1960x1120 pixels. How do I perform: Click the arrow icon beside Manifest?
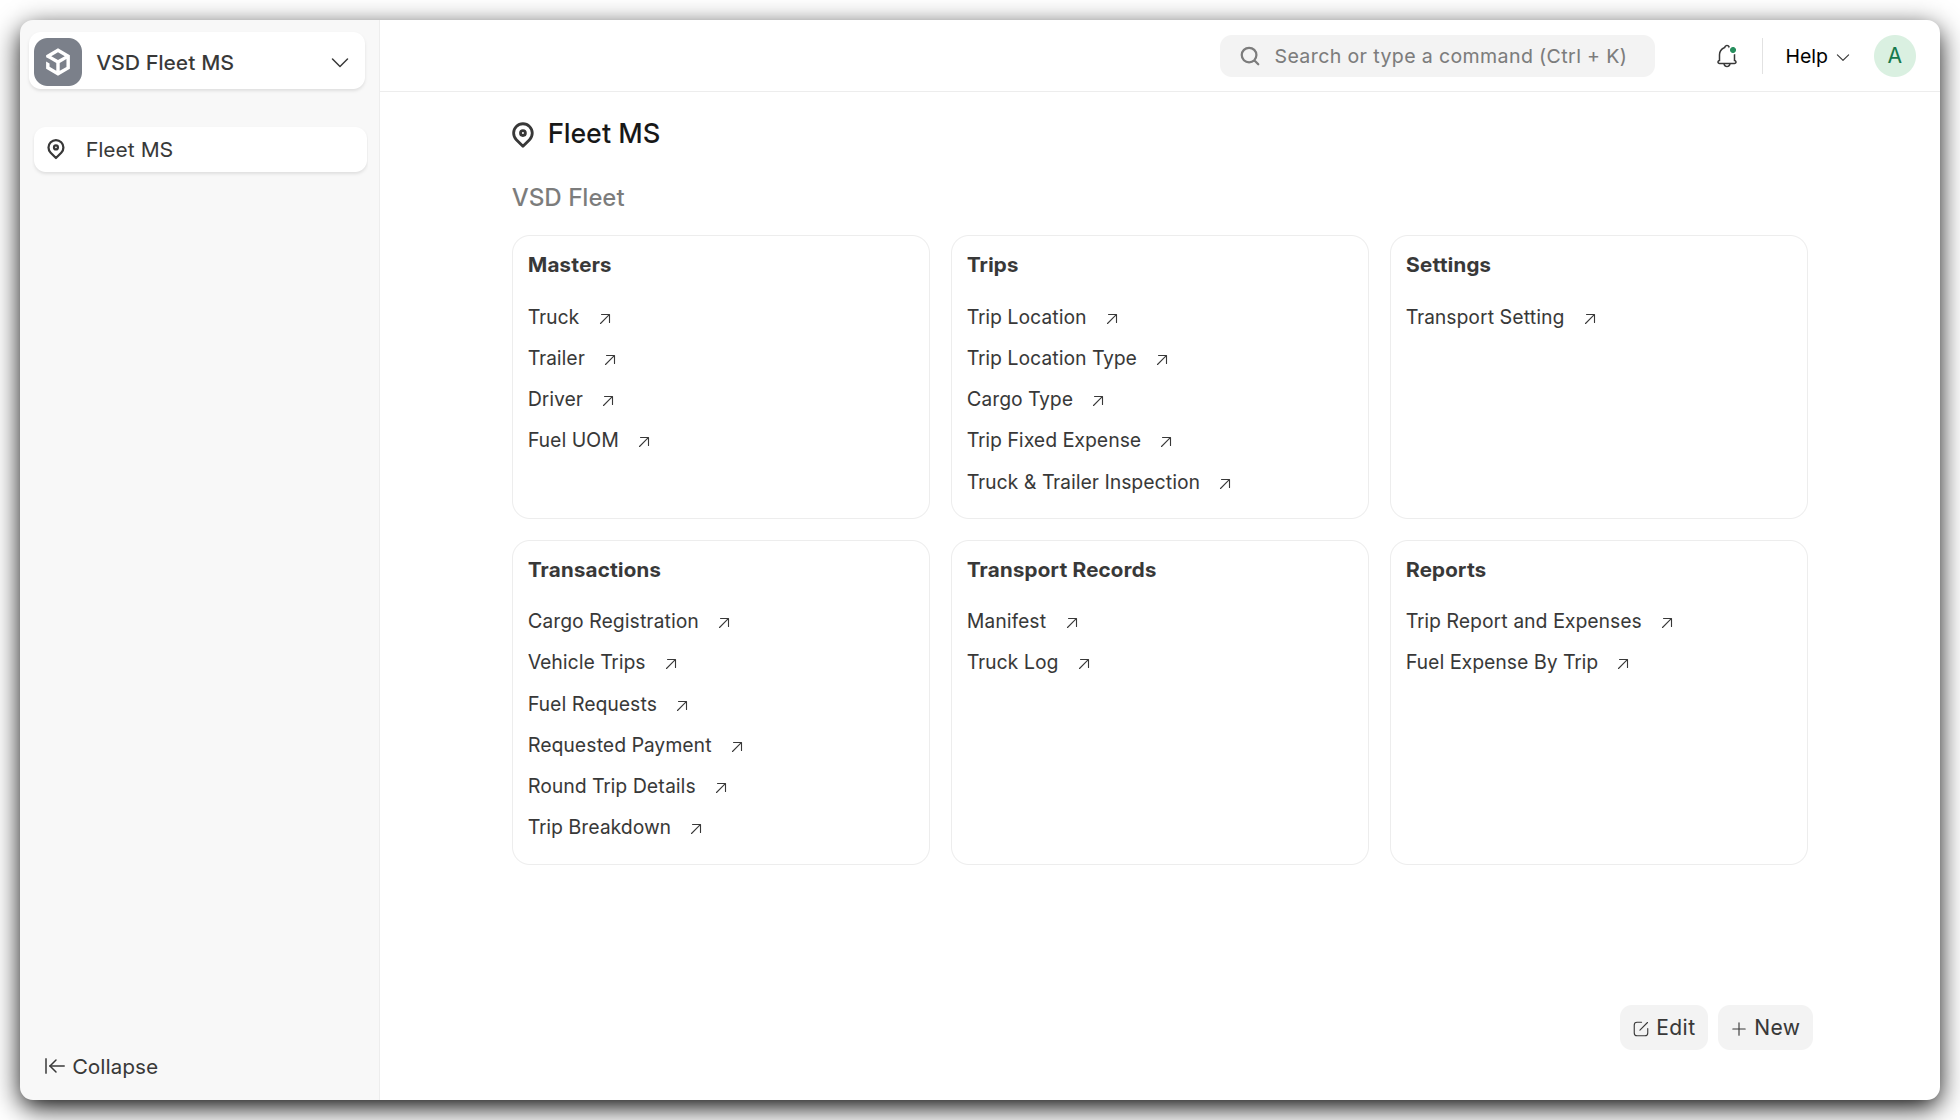[x=1072, y=623]
